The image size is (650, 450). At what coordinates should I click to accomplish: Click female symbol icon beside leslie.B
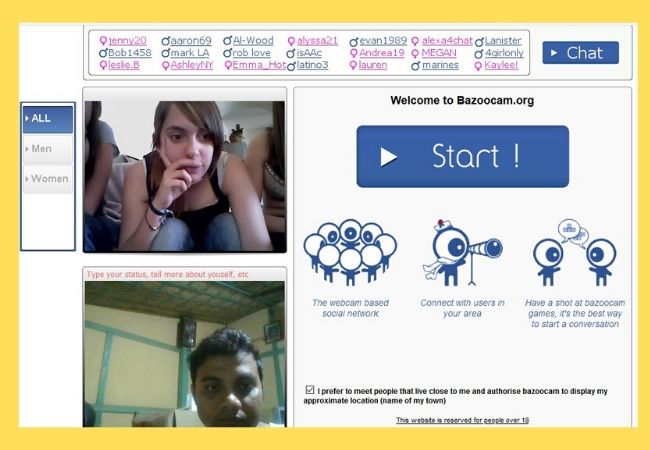tap(103, 65)
